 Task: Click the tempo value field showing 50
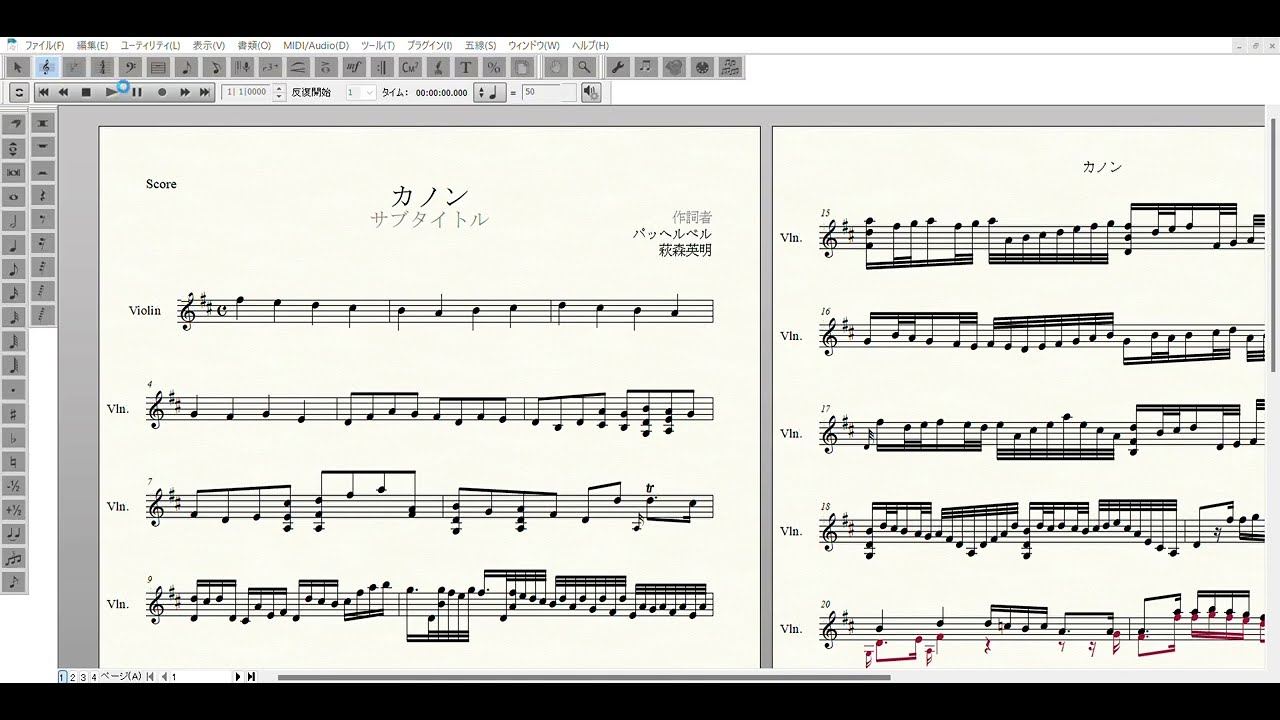point(548,92)
